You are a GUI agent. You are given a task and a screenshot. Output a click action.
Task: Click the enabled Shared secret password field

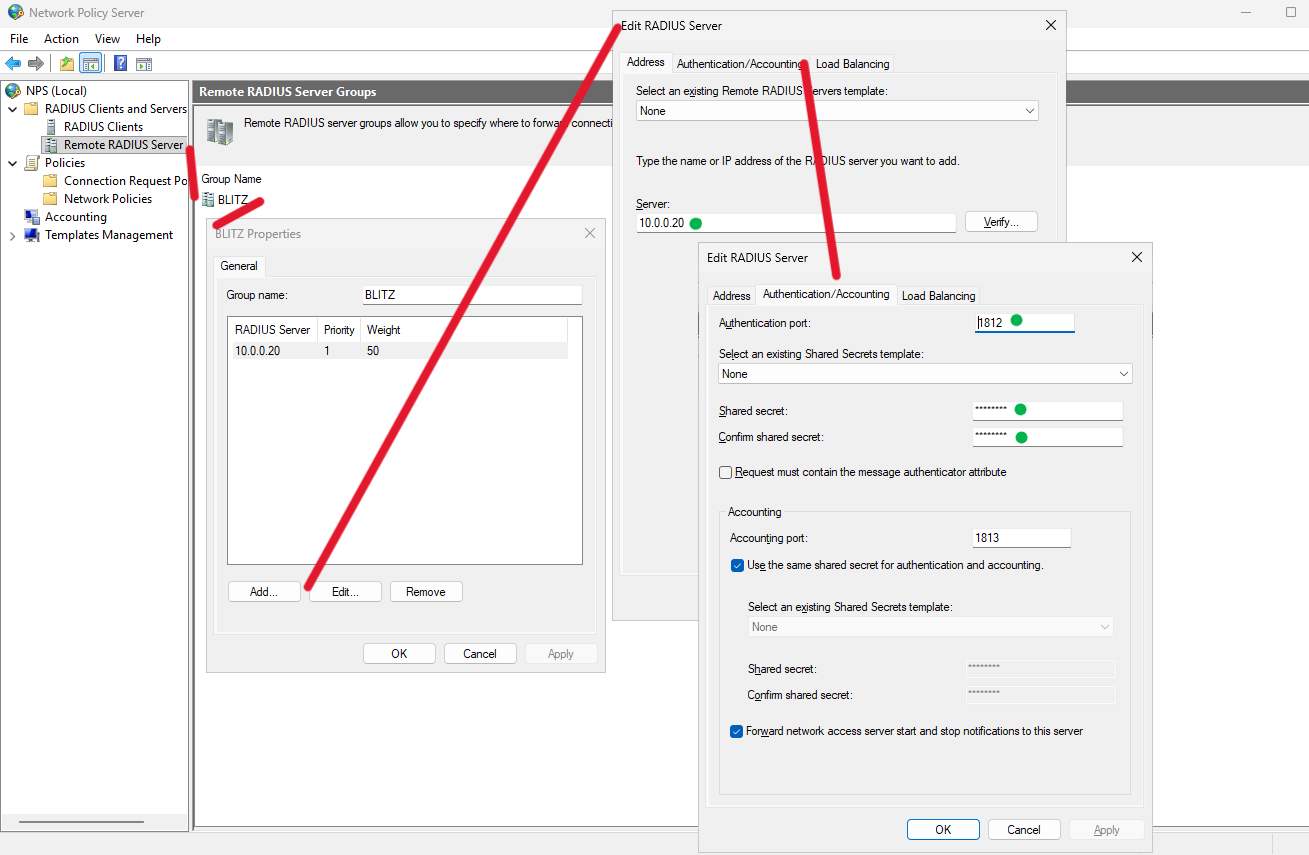click(x=1047, y=411)
